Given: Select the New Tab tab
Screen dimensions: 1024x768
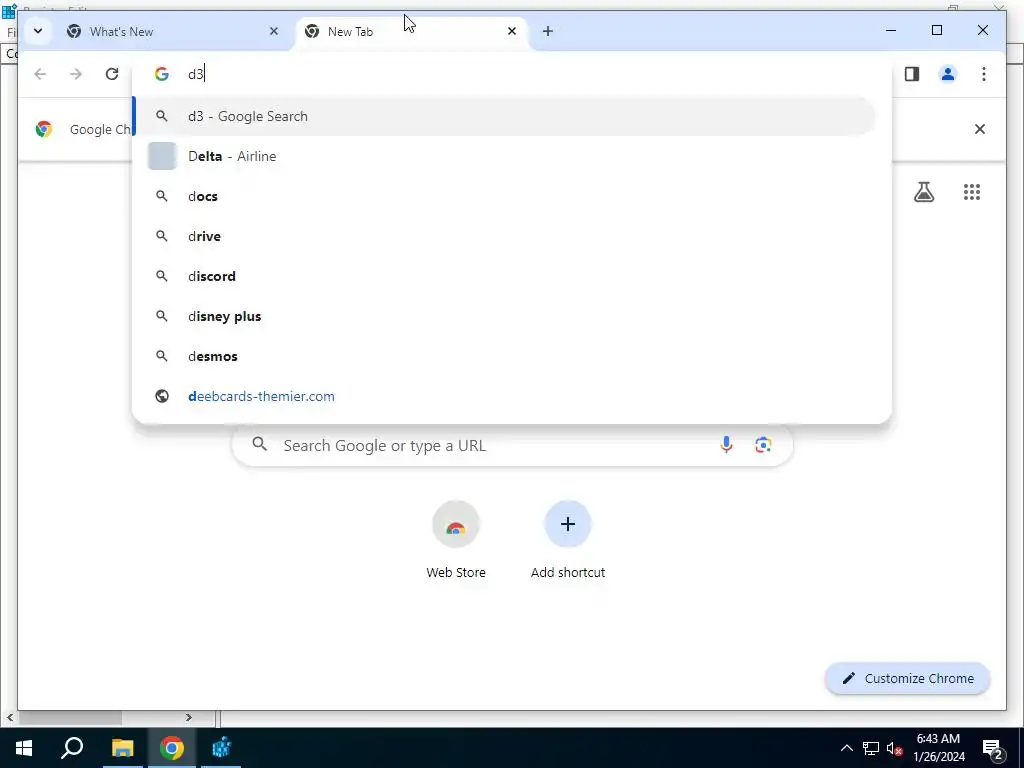Looking at the screenshot, I should (411, 31).
